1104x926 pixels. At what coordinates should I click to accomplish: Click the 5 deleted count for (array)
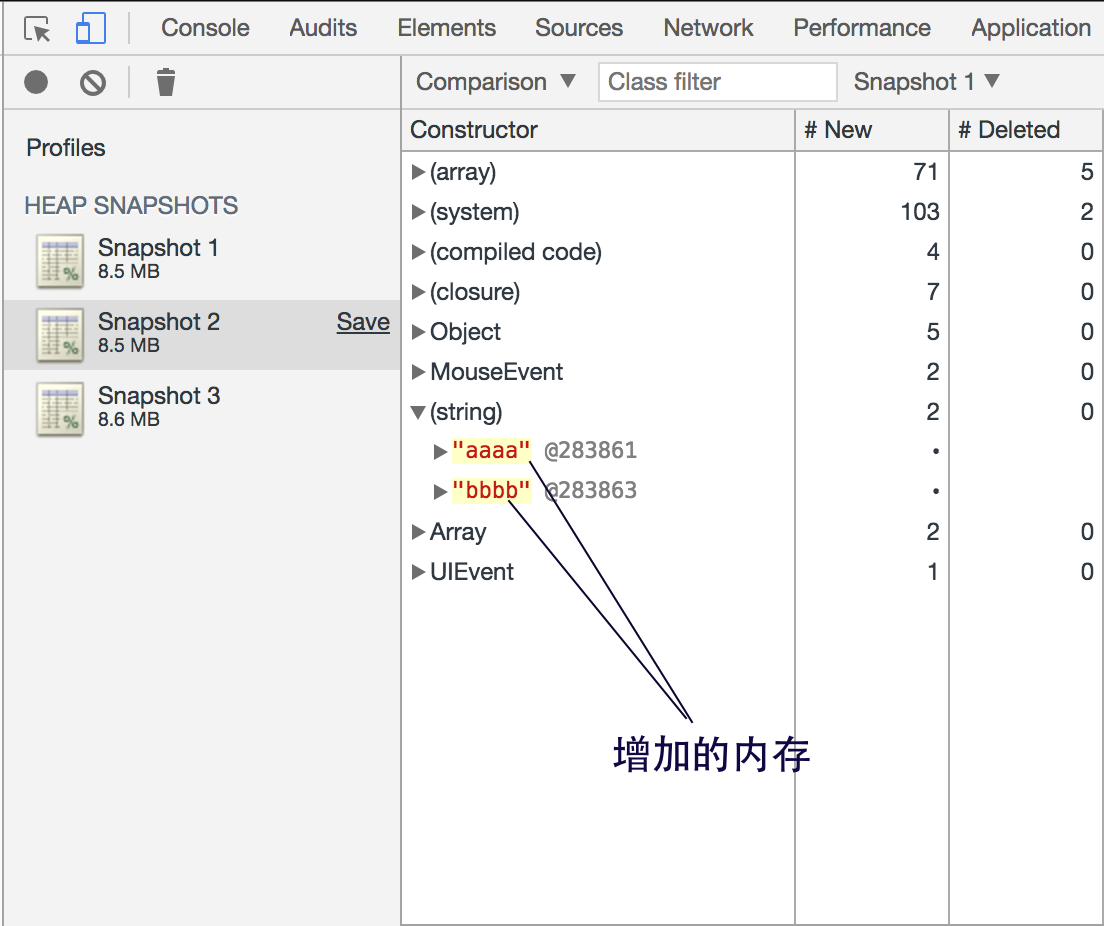click(1086, 172)
